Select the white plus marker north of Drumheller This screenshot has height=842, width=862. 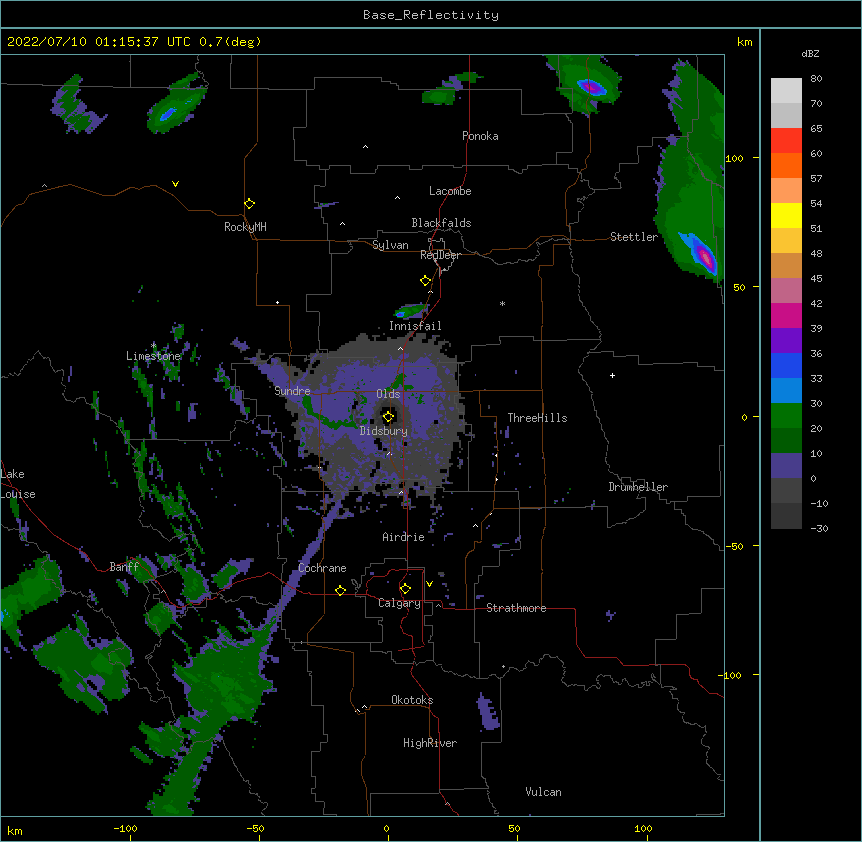point(612,375)
